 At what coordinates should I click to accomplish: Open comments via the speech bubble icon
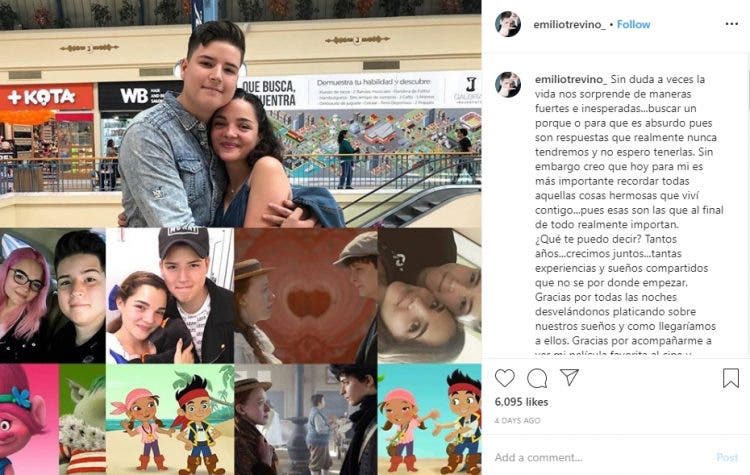coord(537,378)
